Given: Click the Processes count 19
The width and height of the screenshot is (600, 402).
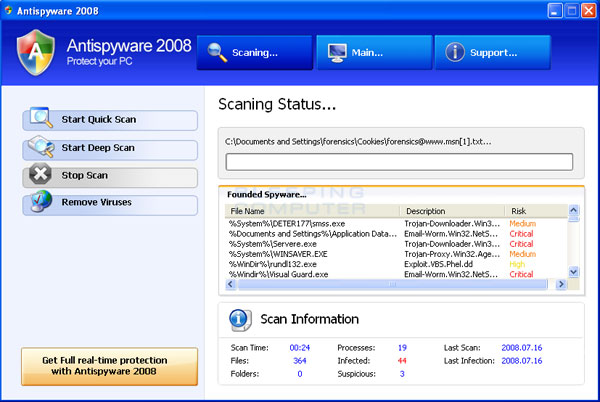Looking at the screenshot, I should point(402,348).
